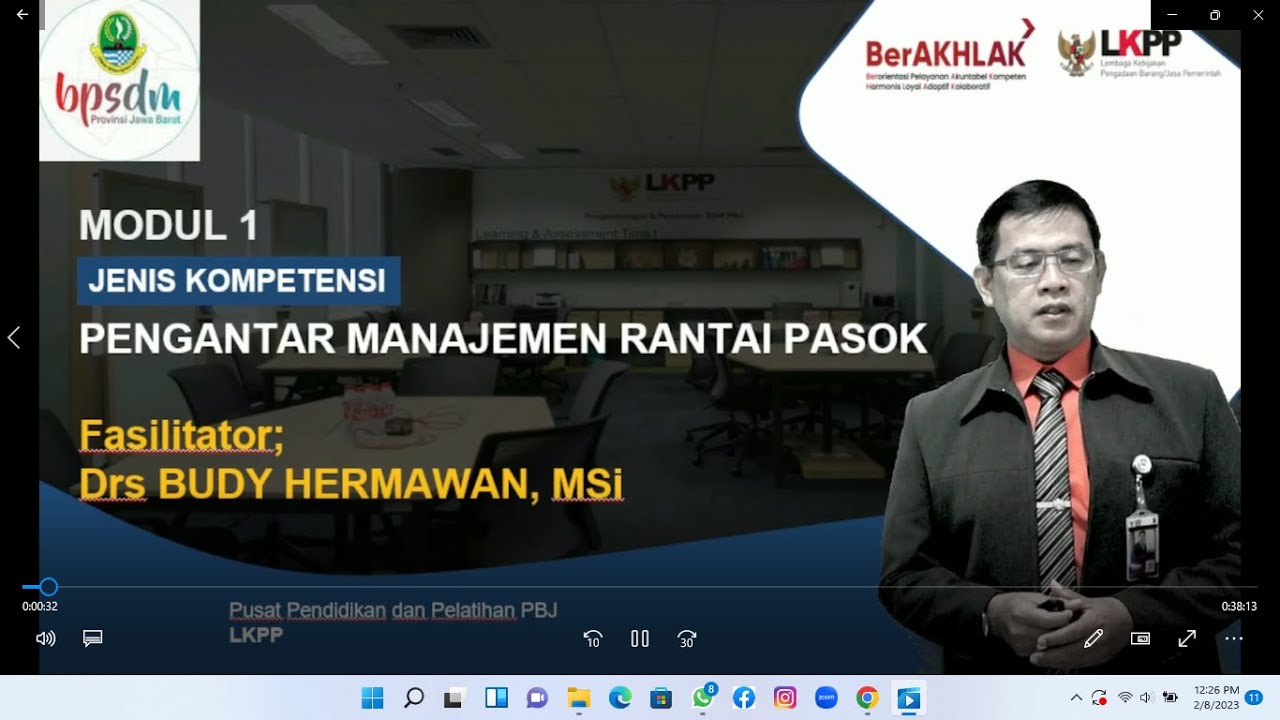Show previous item with left chevron
Viewport: 1280px width, 720px height.
point(14,338)
